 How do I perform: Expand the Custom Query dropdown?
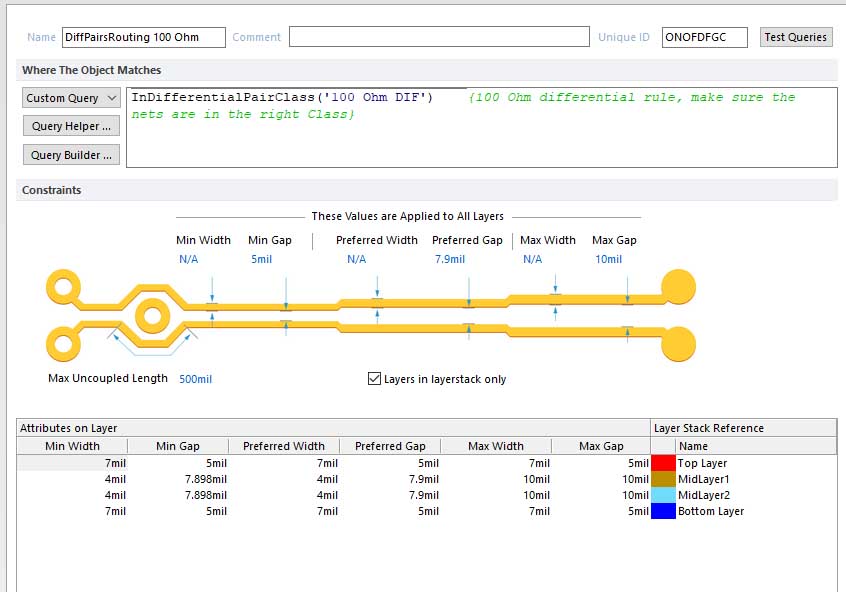71,98
